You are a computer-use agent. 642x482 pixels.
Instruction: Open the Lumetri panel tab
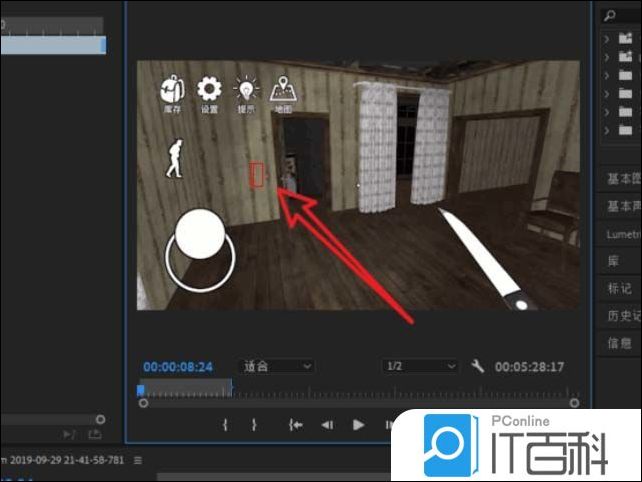click(x=622, y=233)
